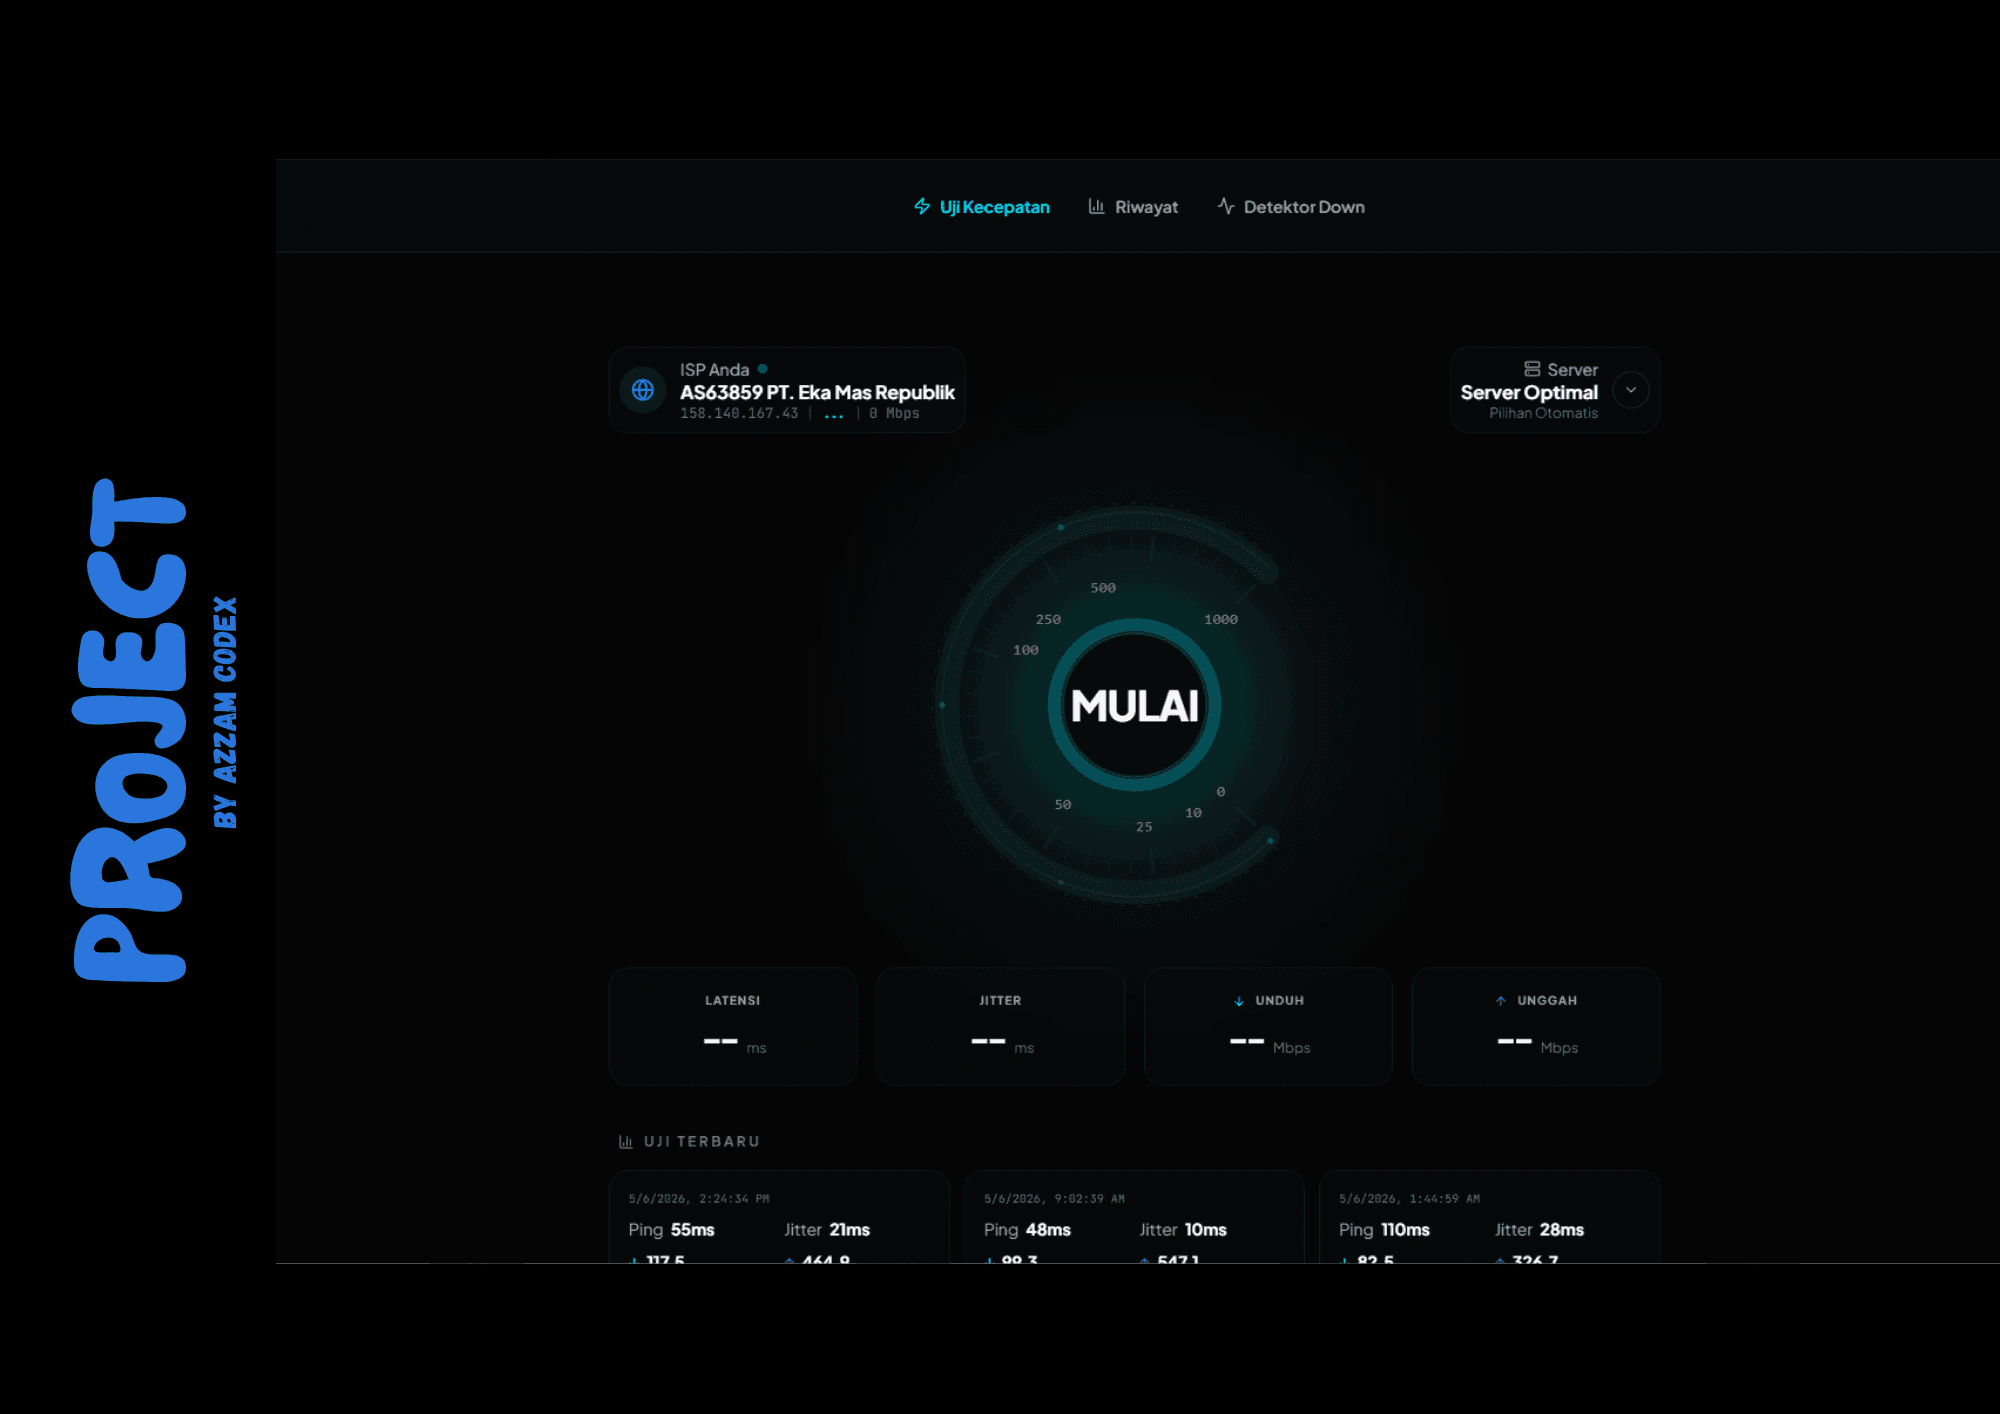Click the chart icon beside UJI TERBARU
2000x1414 pixels.
pyautogui.click(x=626, y=1142)
